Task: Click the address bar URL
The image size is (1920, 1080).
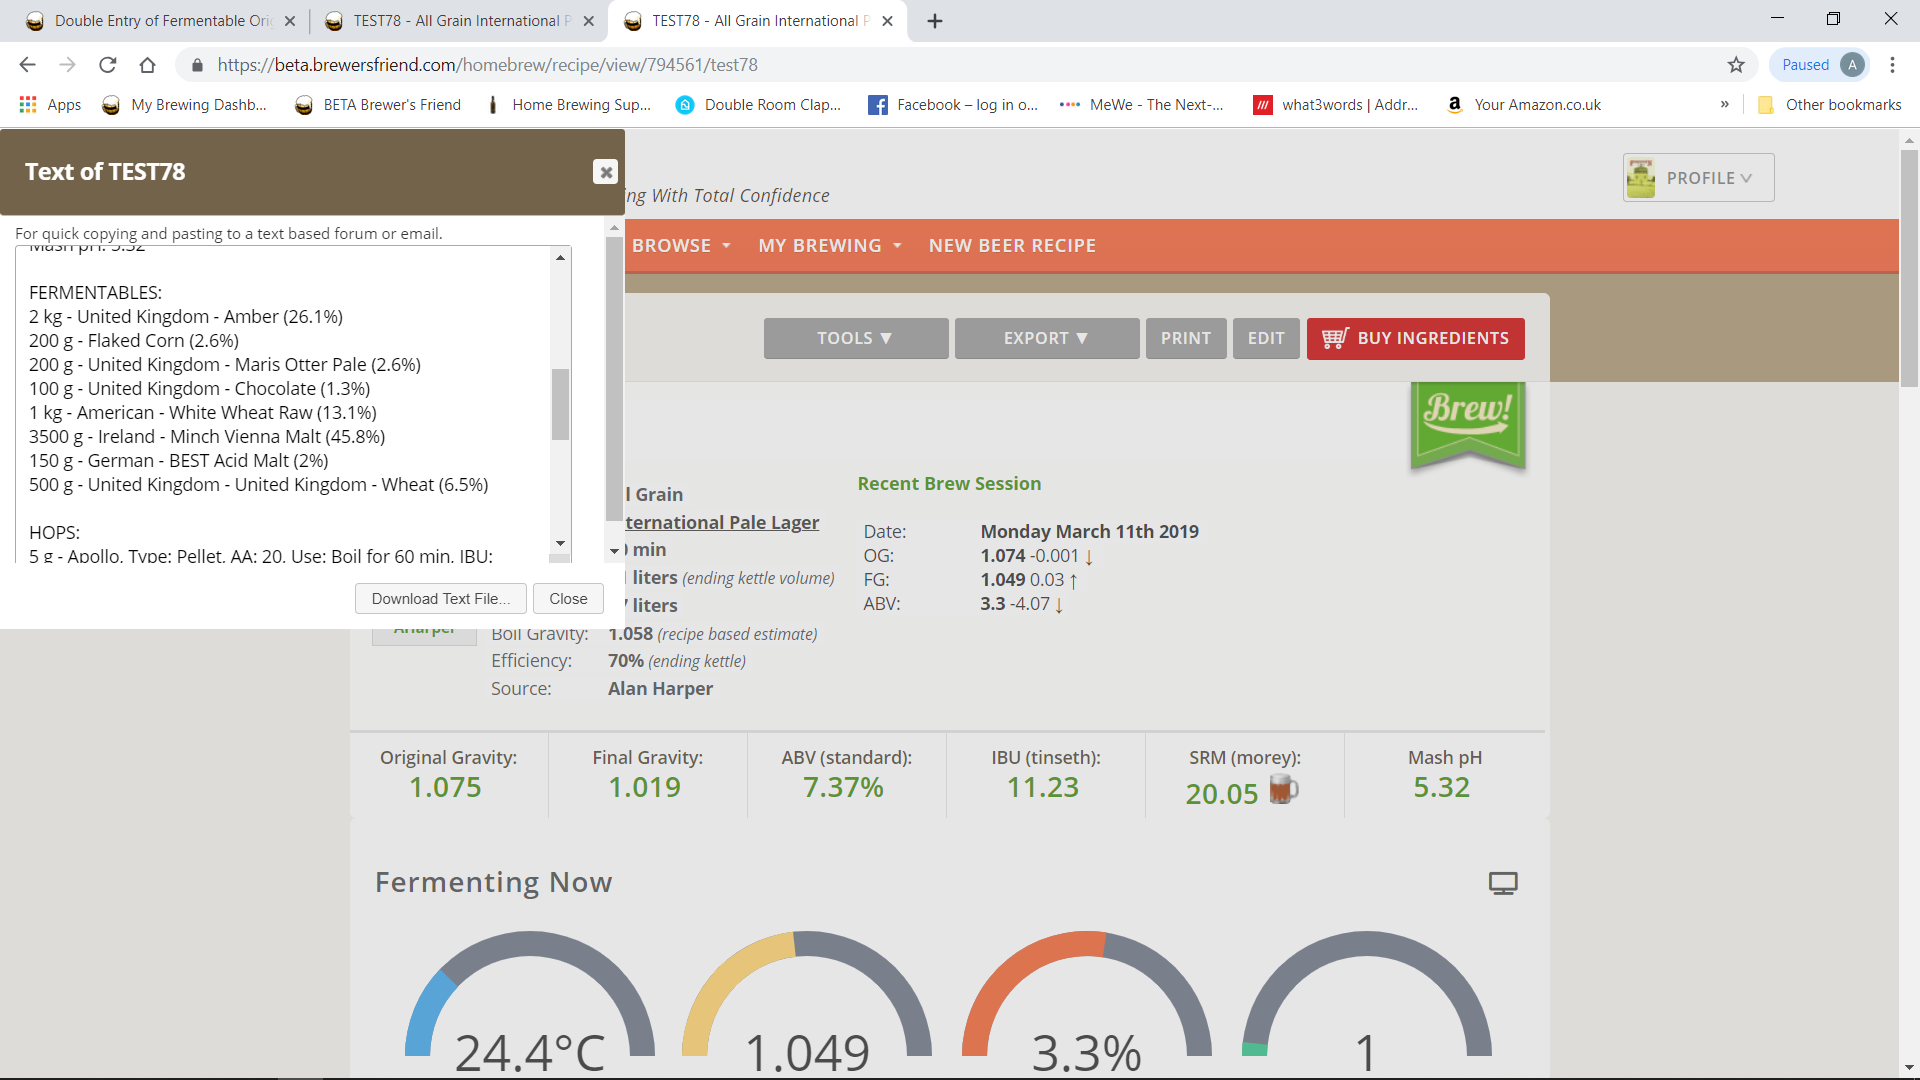Action: point(487,65)
